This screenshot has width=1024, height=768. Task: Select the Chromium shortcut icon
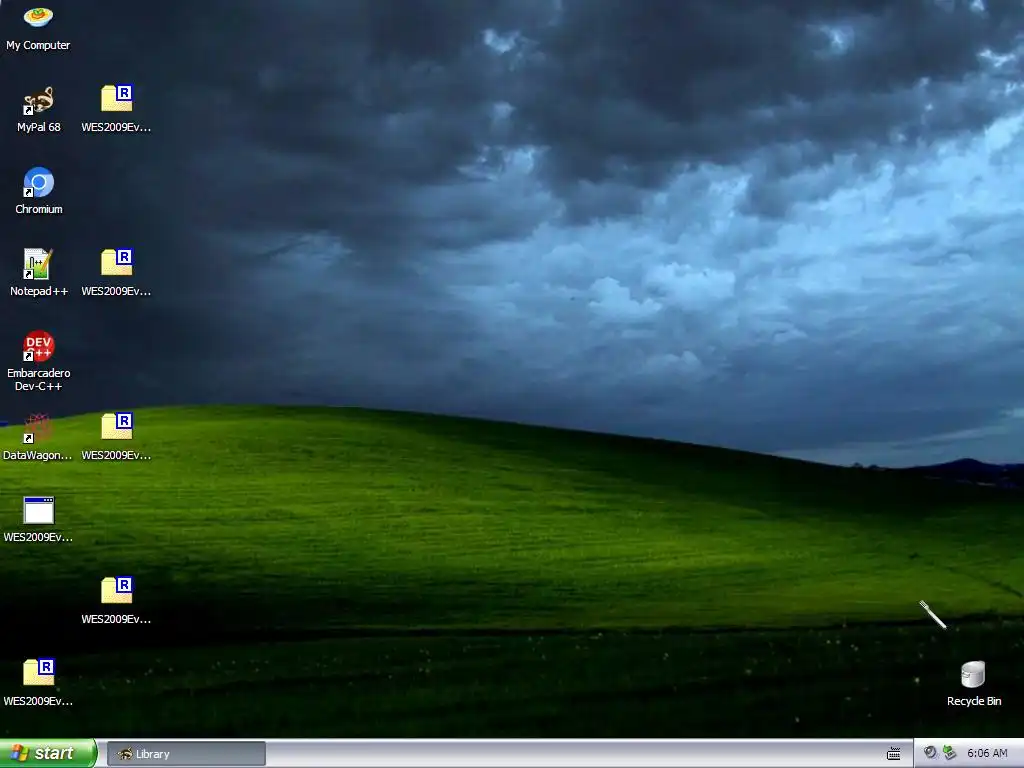coord(39,191)
